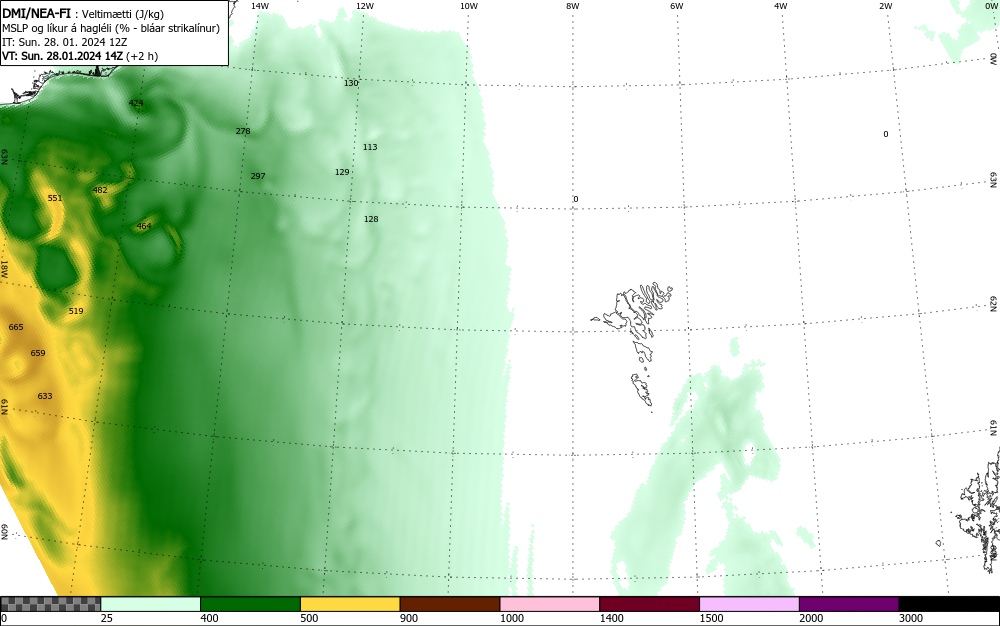Click the CAPE value 129 on the map
Screen dimensions: 1000x626
[x=342, y=172]
